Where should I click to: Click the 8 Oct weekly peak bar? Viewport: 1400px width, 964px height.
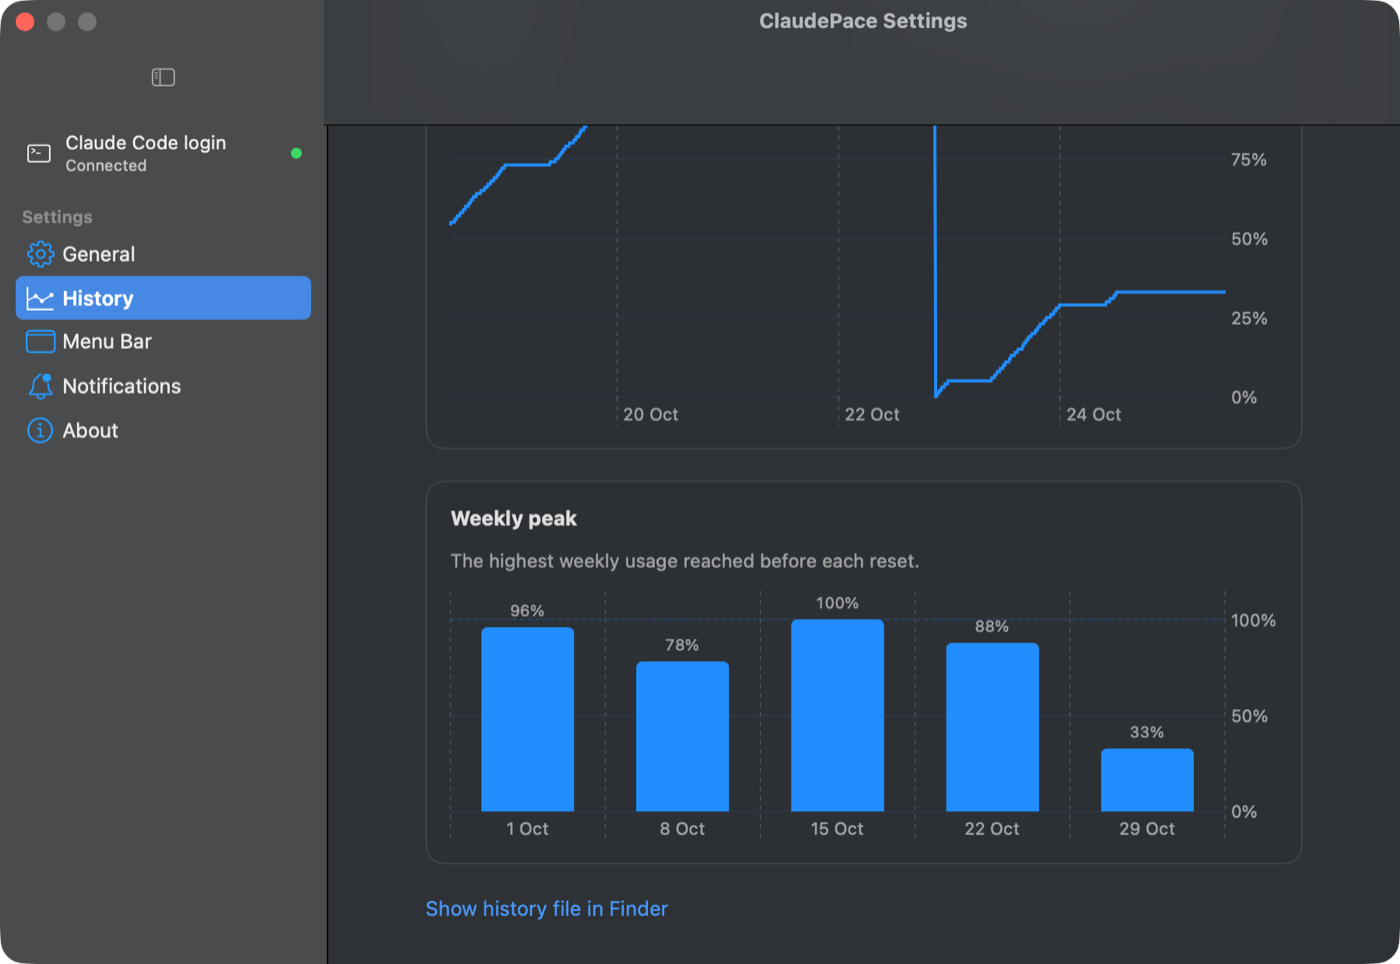pyautogui.click(x=682, y=736)
